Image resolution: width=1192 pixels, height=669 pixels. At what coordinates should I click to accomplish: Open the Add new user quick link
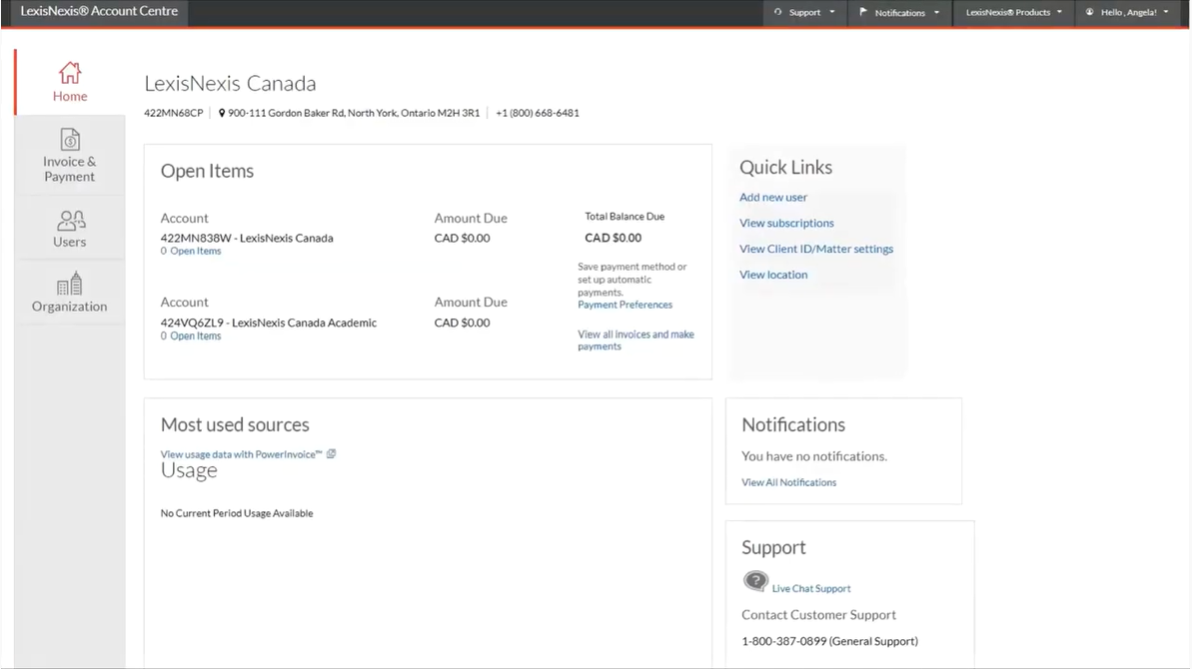[773, 198]
